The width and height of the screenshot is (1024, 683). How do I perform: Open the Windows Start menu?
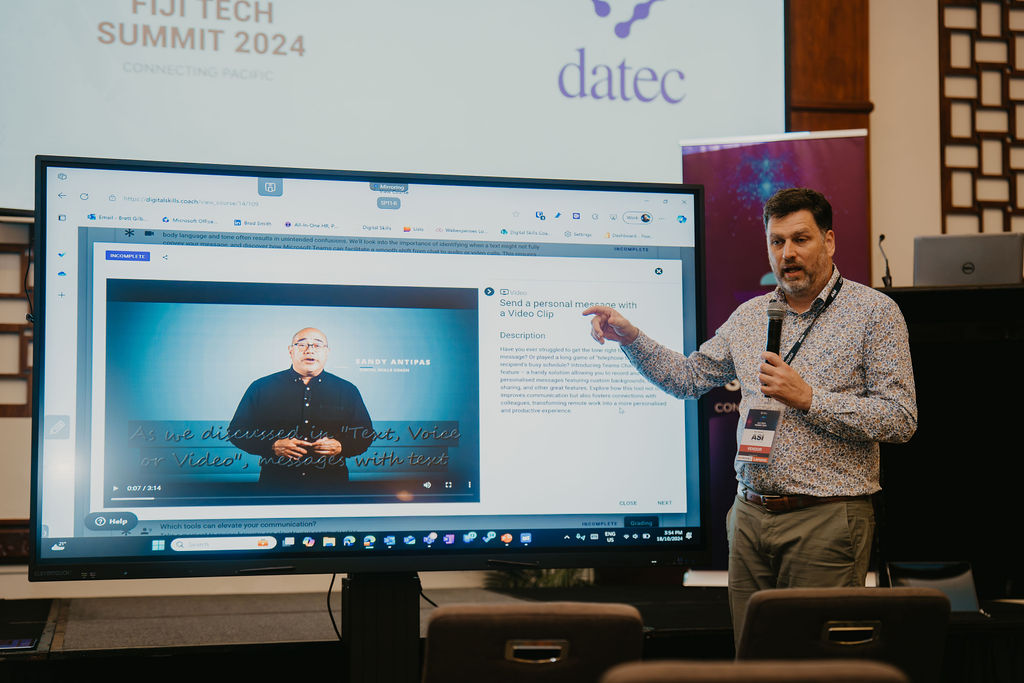157,545
